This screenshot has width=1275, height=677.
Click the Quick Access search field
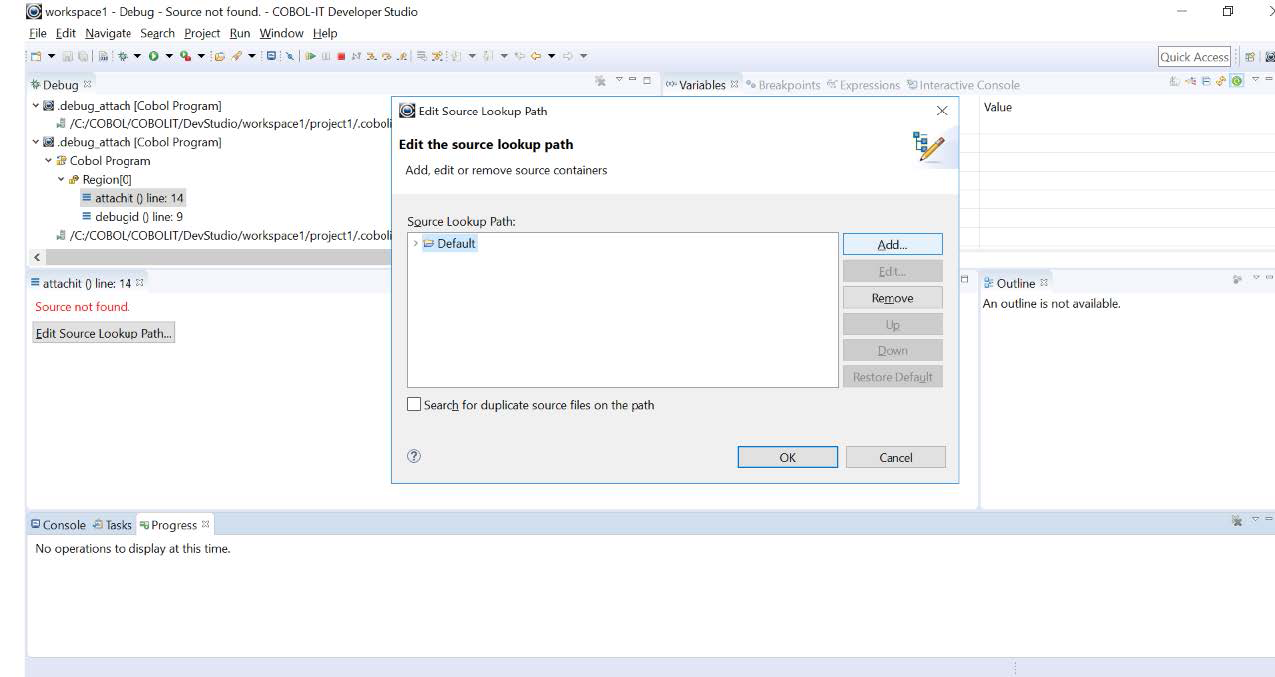tap(1196, 56)
